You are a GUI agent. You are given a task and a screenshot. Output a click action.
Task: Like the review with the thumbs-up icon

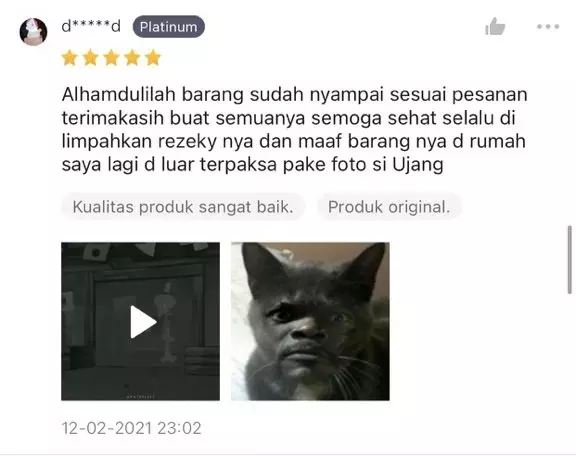tap(495, 27)
